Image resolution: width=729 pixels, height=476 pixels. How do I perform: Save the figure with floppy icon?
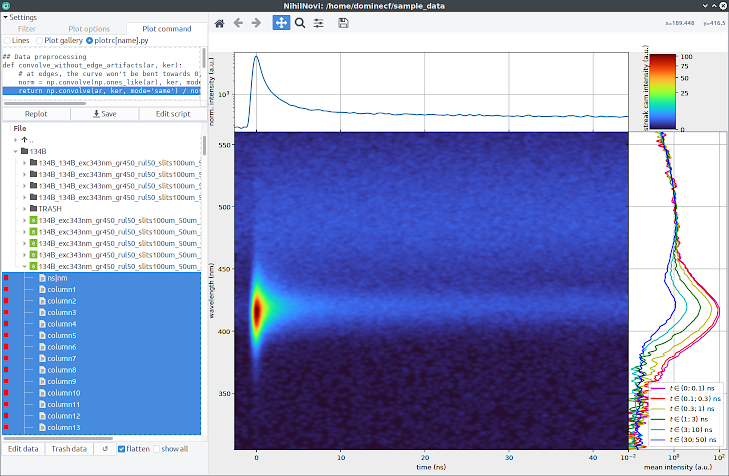point(343,23)
